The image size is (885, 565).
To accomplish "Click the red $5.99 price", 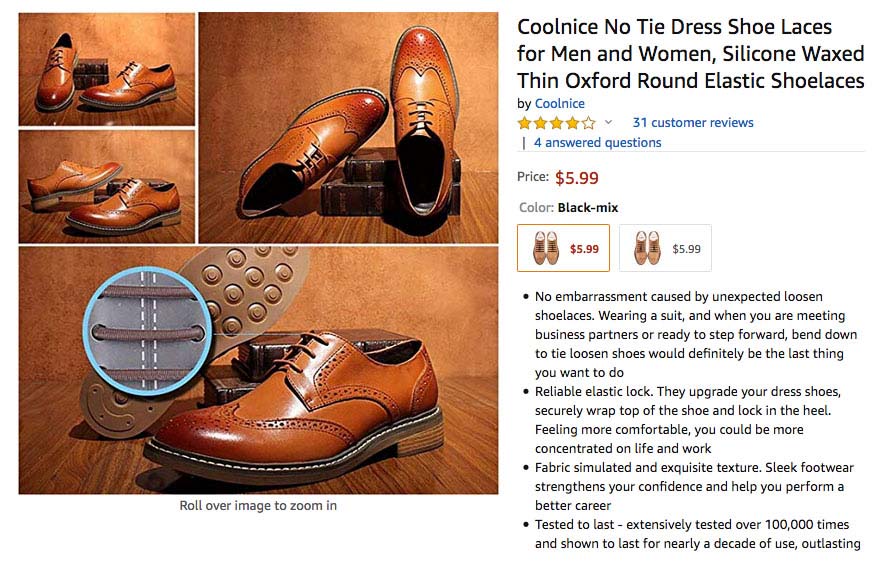I will click(576, 178).
